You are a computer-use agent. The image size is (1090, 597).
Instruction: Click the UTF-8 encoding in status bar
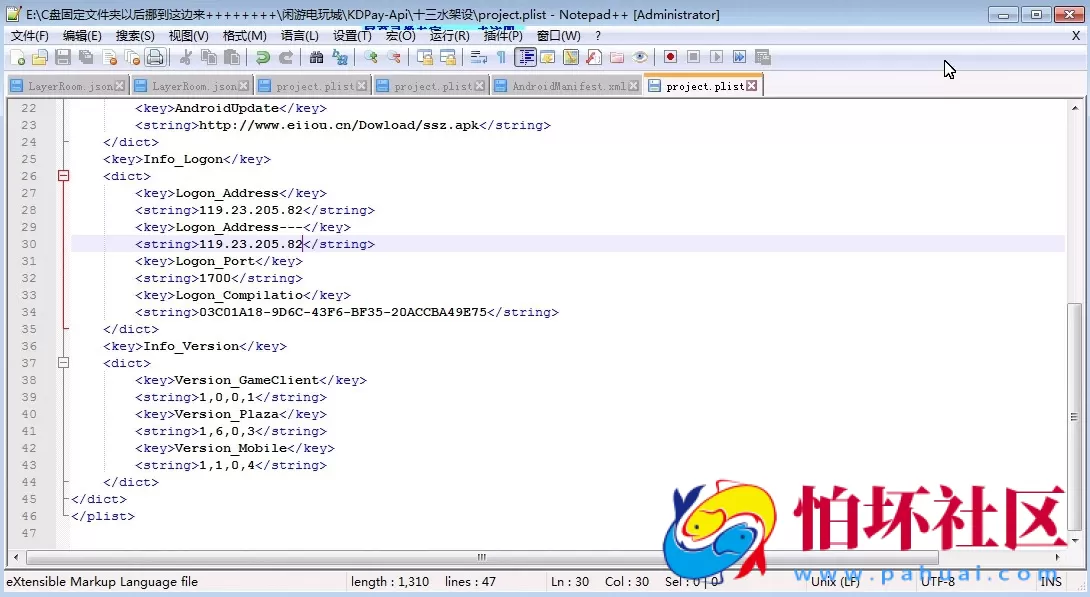coord(937,581)
